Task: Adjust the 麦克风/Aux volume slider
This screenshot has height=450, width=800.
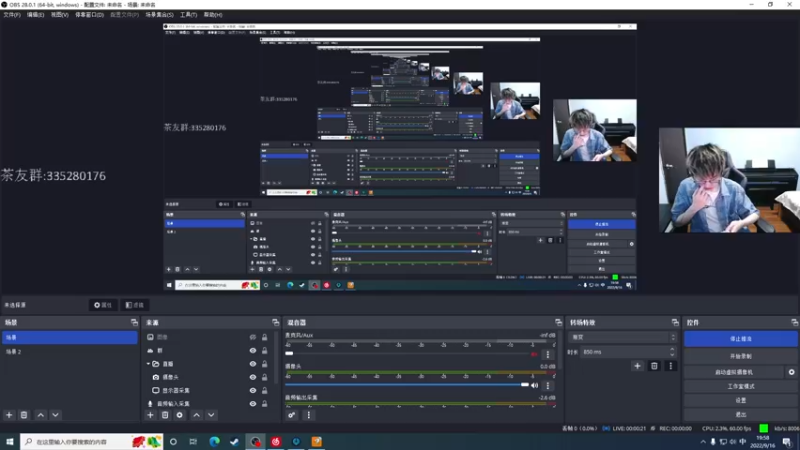Action: (x=407, y=353)
